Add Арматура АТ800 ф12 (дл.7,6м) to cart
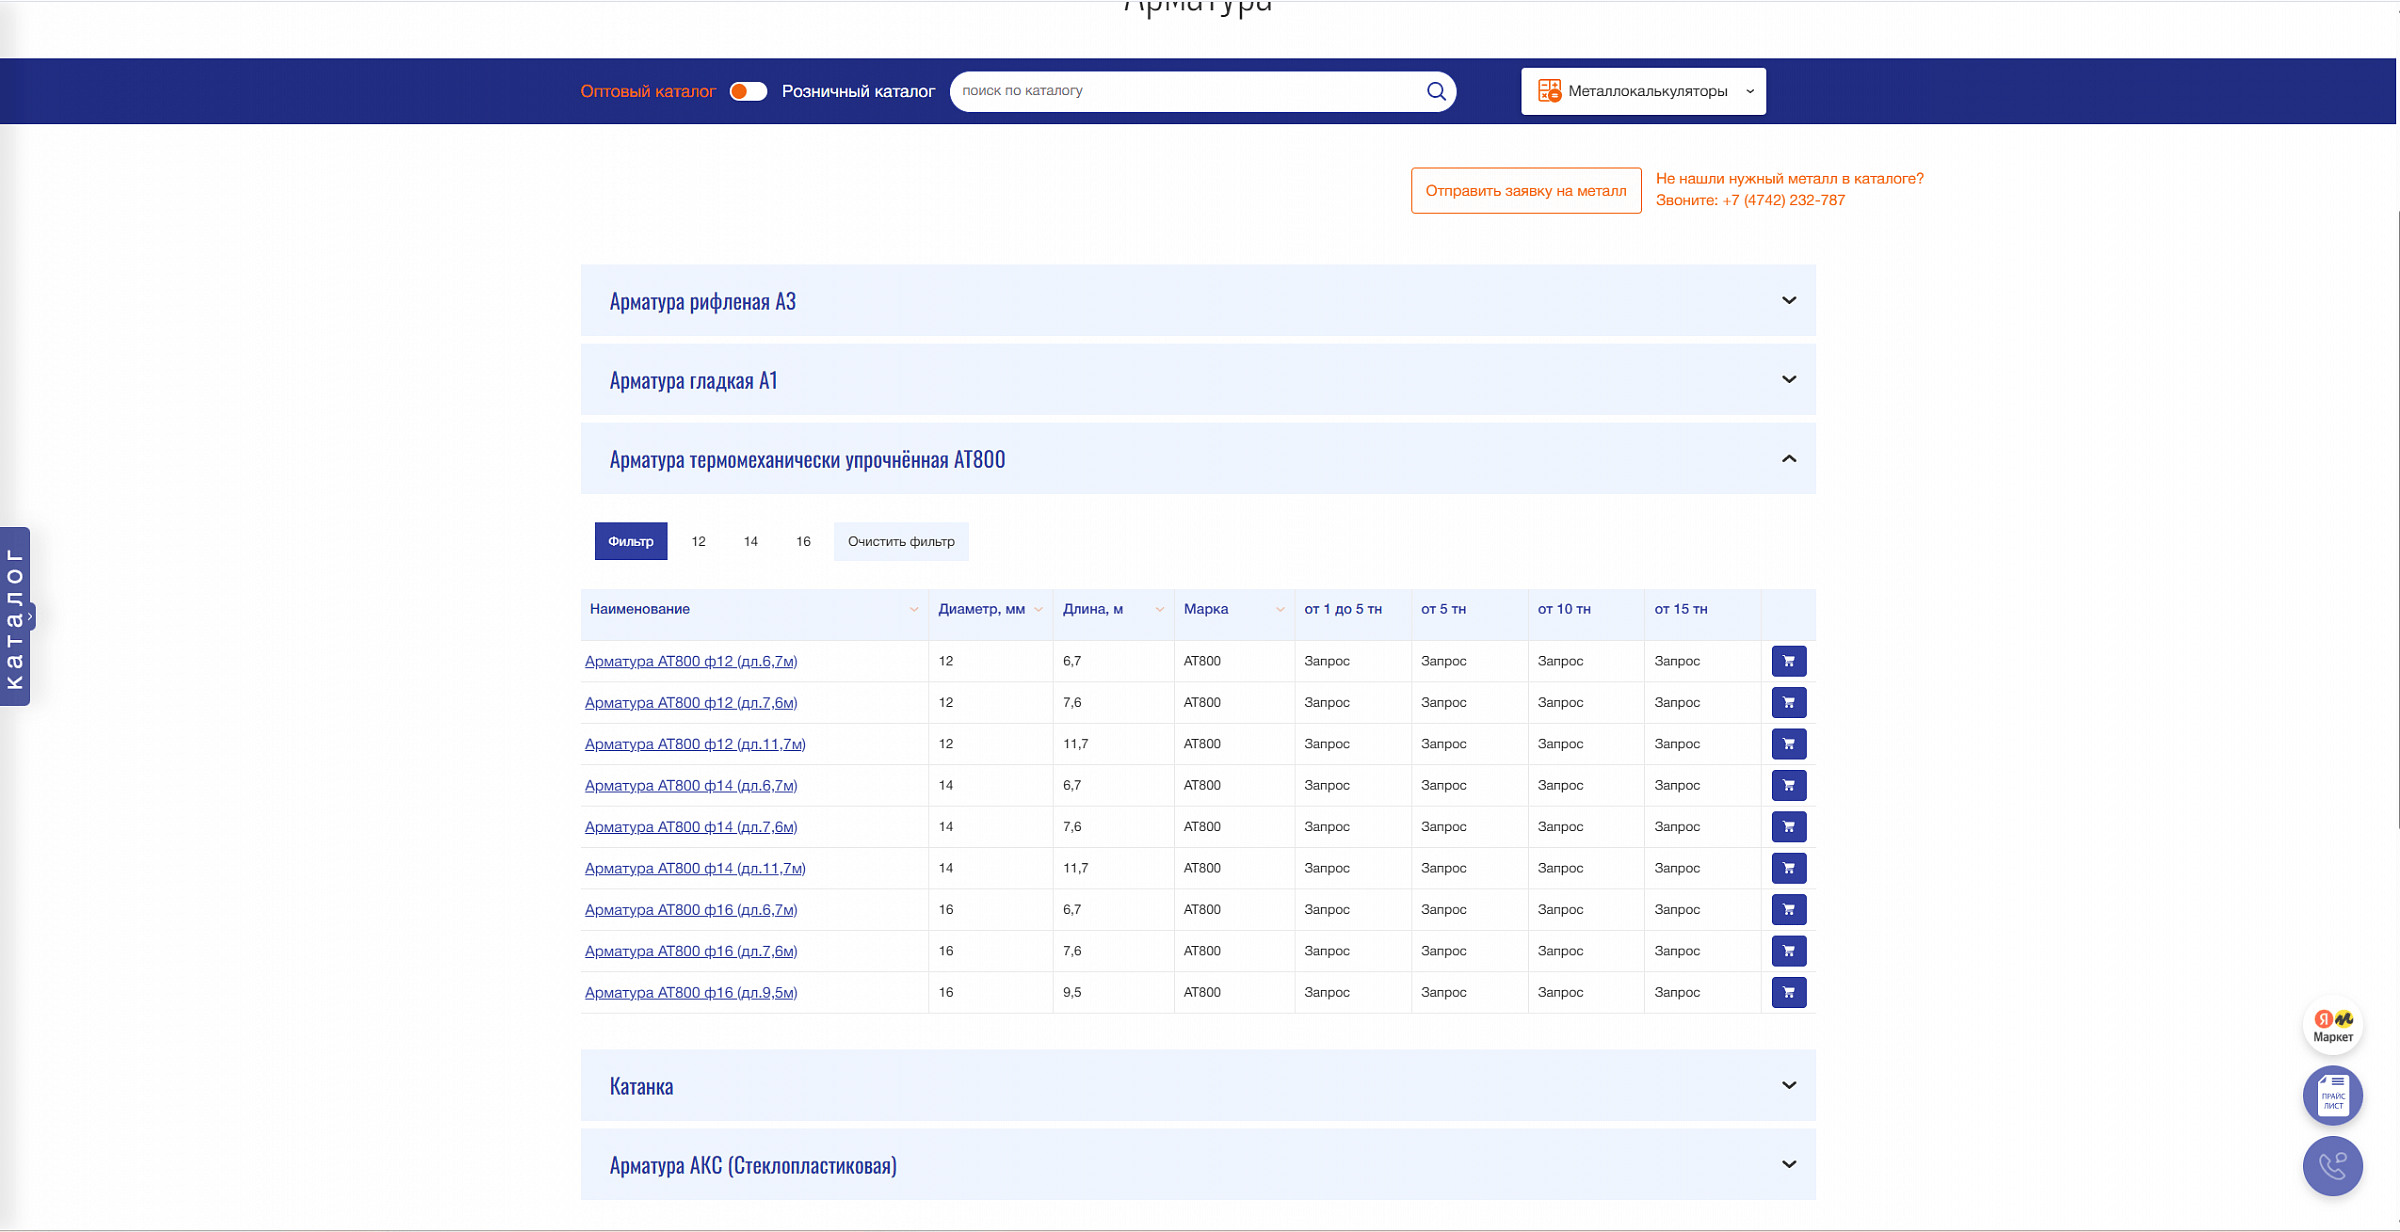Screen dimensions: 2400x1232 click(1788, 702)
